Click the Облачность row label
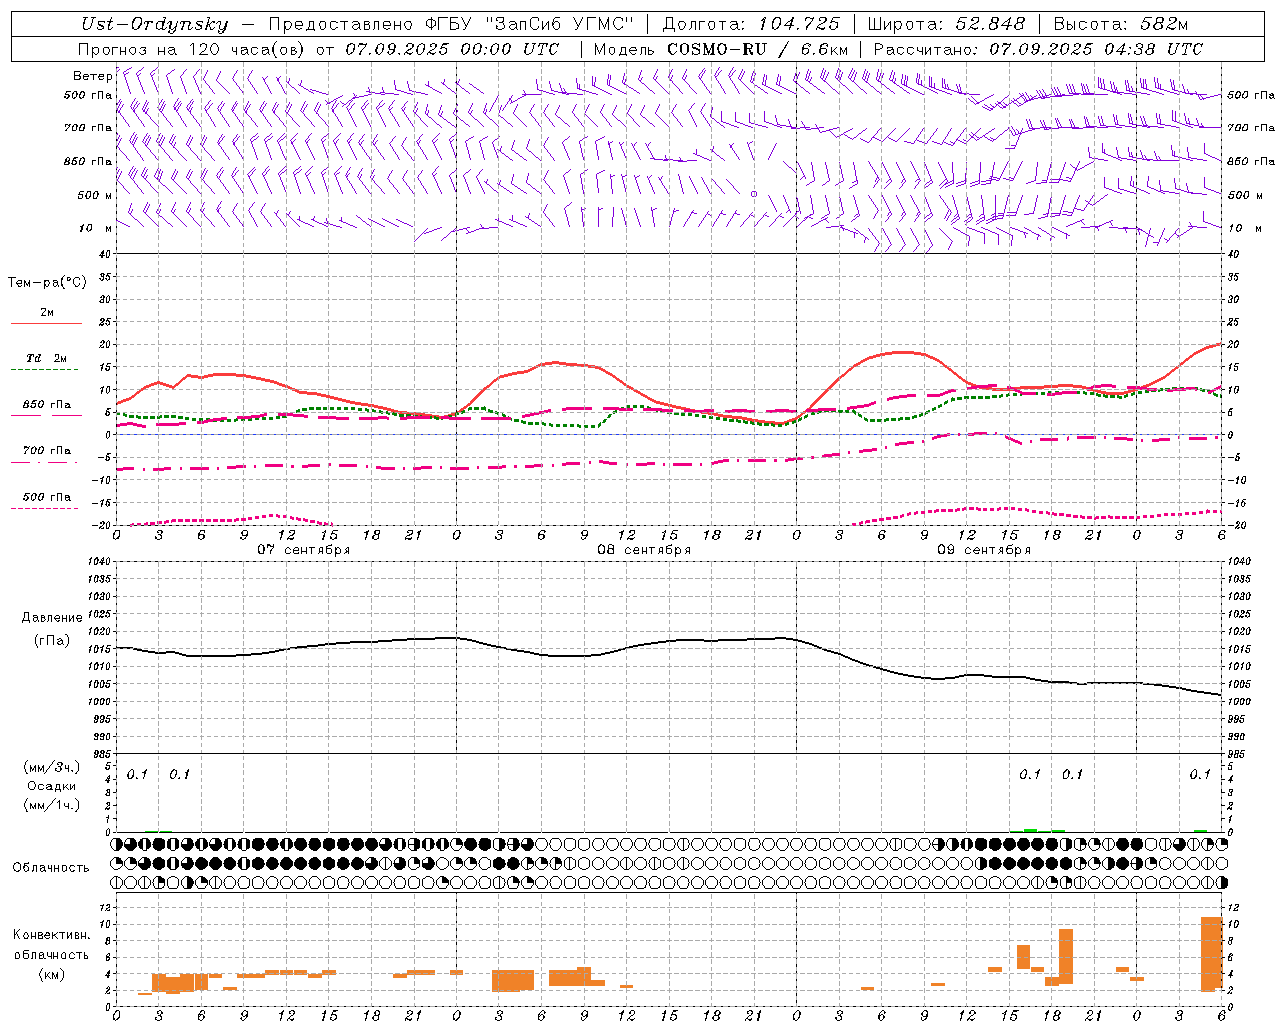1280x1024 pixels. [51, 868]
